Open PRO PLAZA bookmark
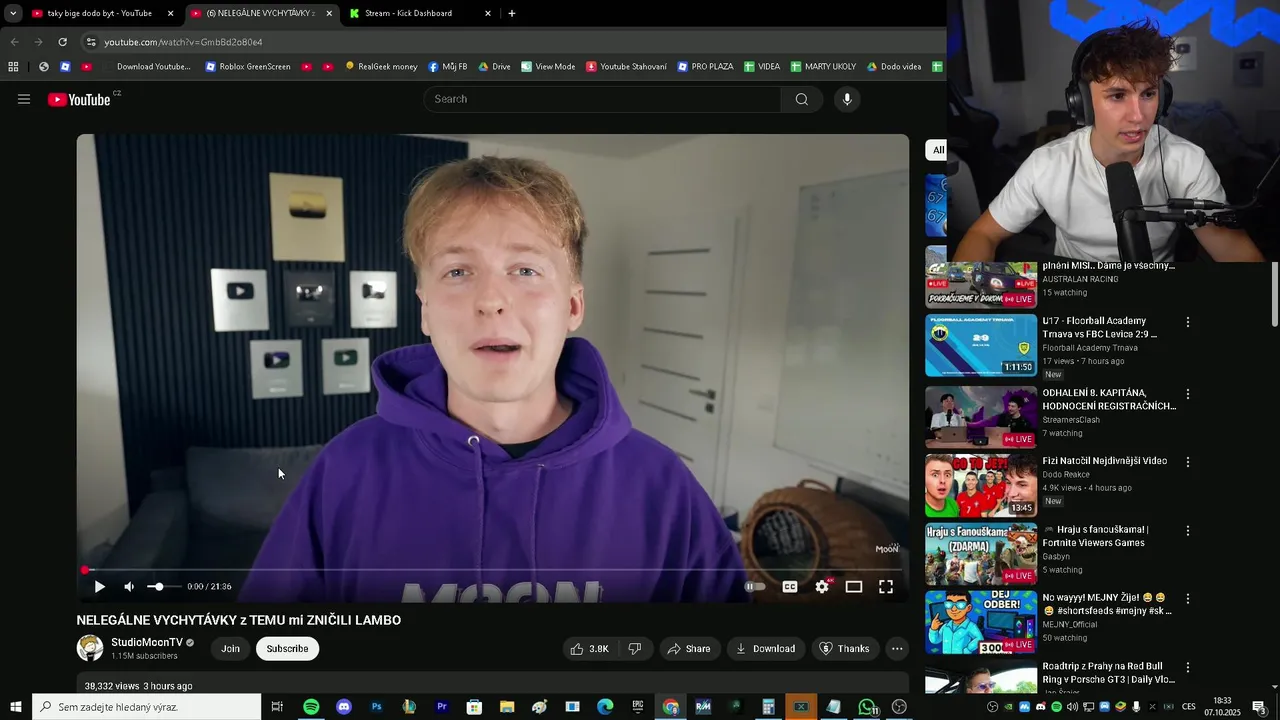This screenshot has height=720, width=1280. pyautogui.click(x=705, y=67)
